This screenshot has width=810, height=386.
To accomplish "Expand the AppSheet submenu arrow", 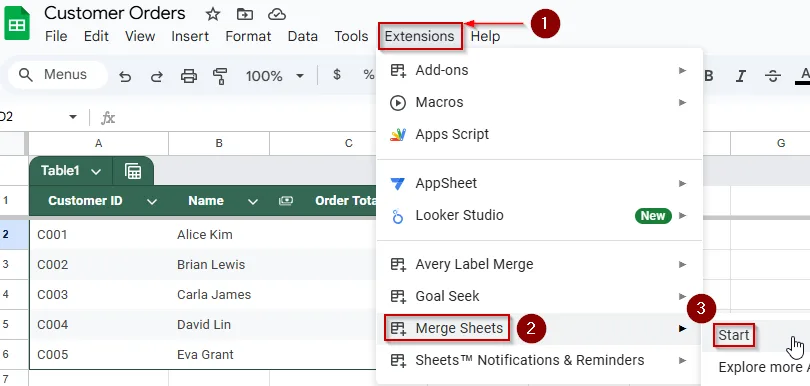I will point(683,183).
